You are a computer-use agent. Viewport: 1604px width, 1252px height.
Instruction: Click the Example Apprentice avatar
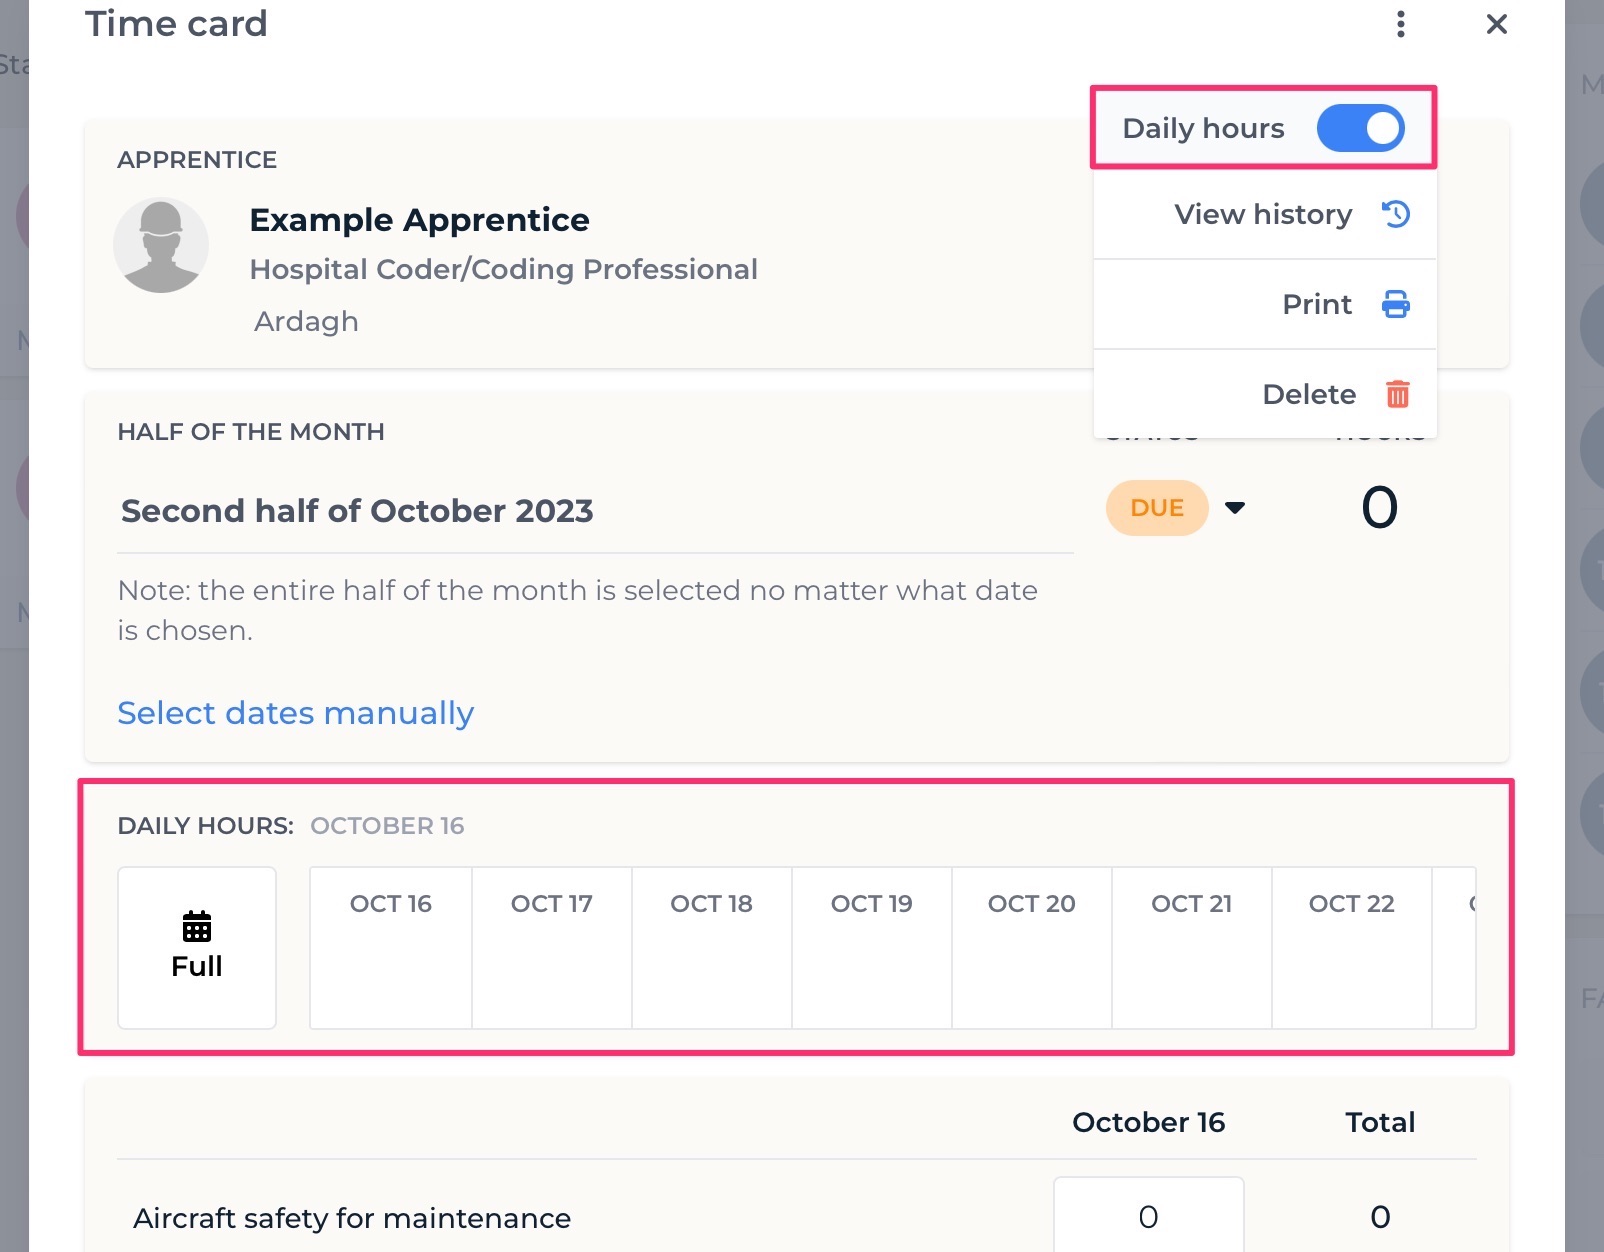(x=161, y=245)
